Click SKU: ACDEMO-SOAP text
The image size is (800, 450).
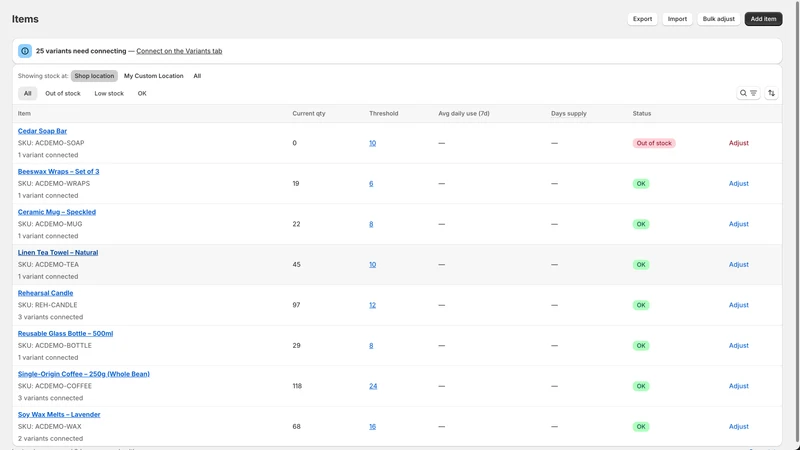[x=51, y=143]
